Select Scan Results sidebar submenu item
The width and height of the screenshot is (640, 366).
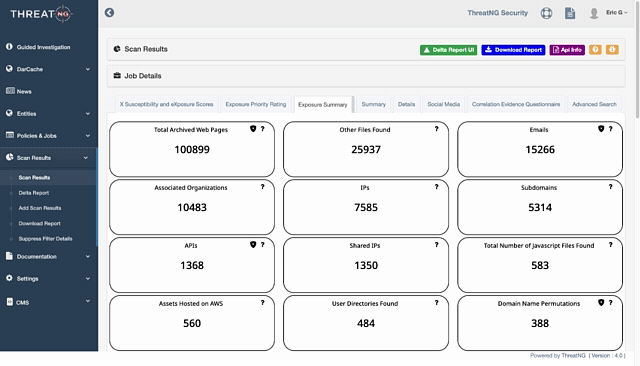(x=34, y=177)
